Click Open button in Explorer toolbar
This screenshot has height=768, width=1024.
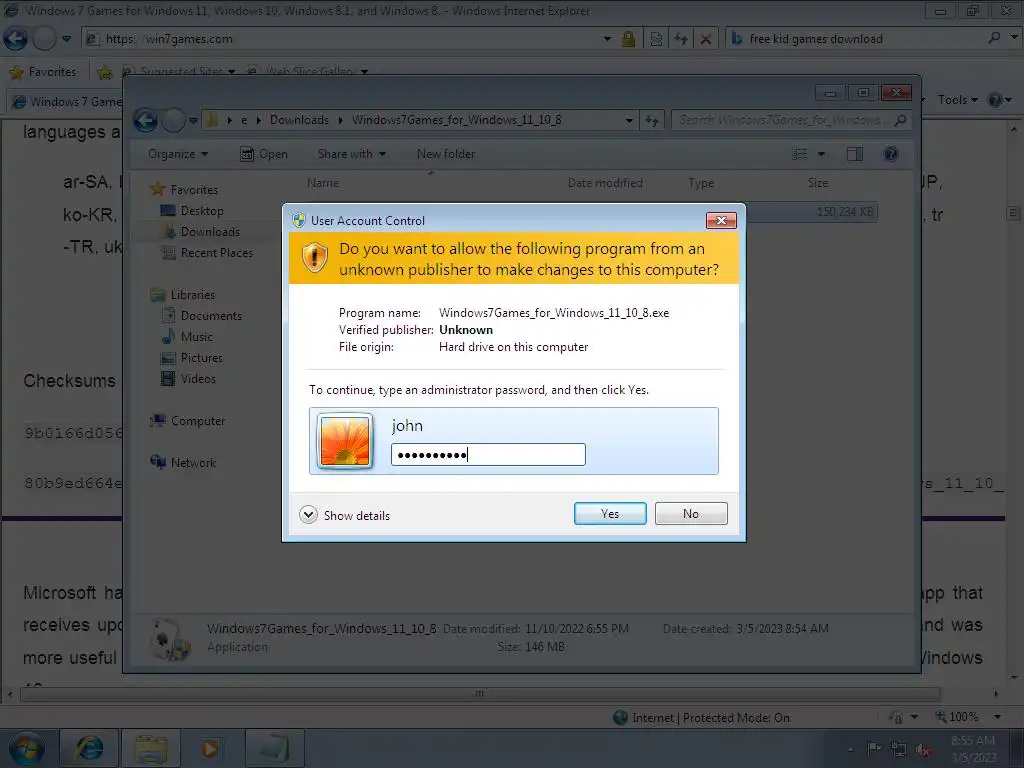(x=264, y=154)
